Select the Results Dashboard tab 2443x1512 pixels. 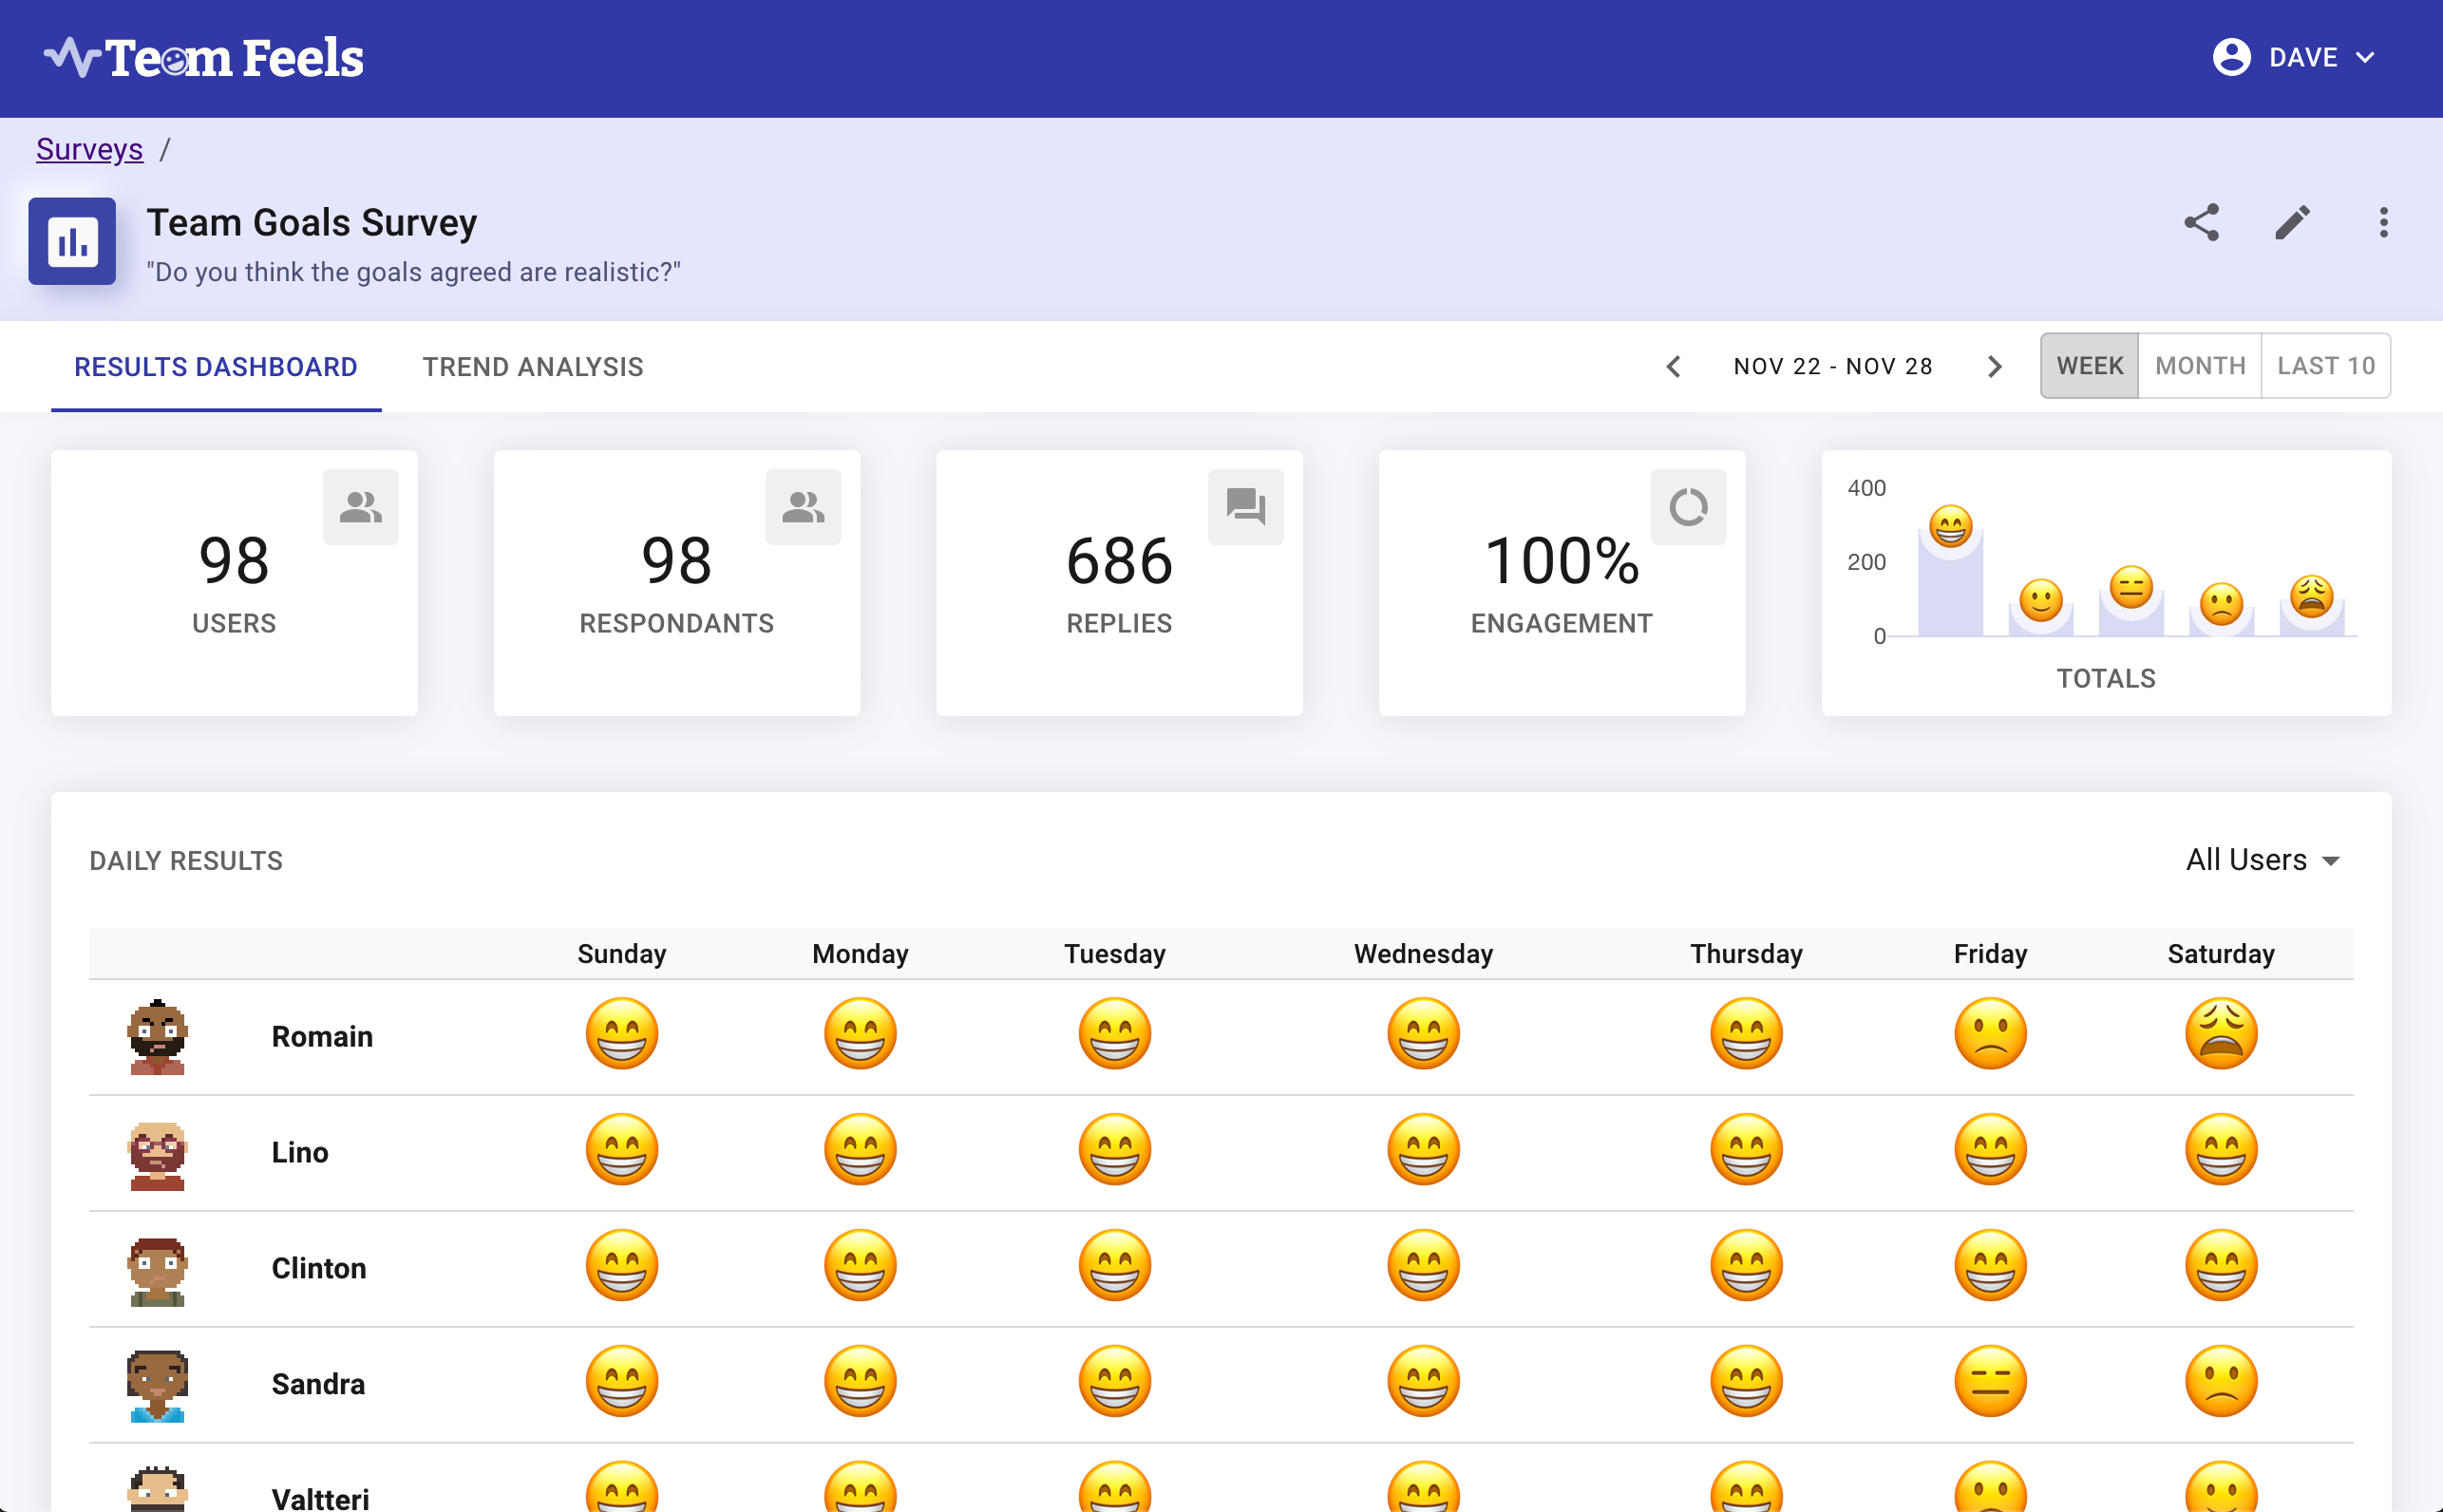(x=216, y=367)
